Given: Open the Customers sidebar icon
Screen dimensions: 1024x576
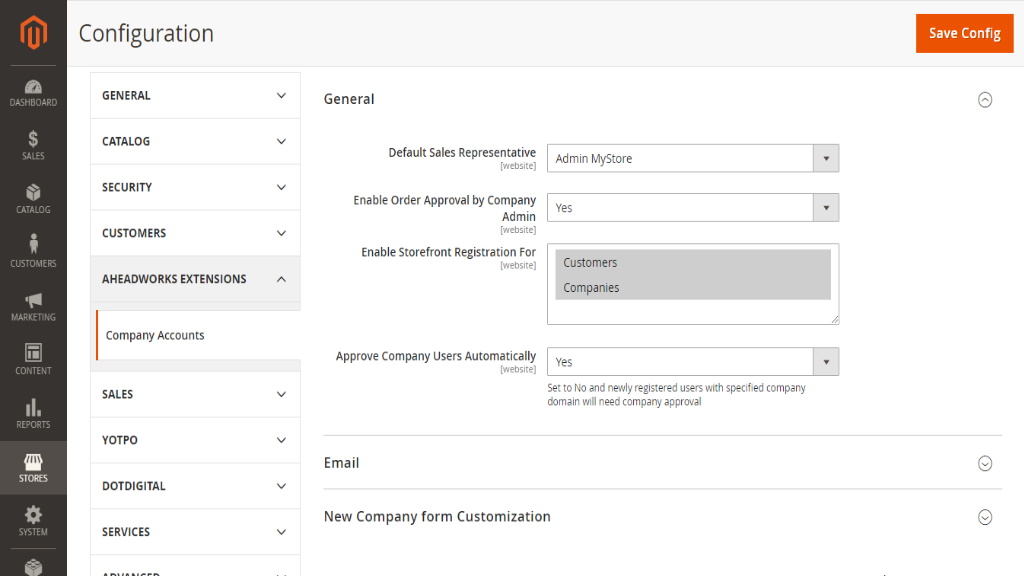Looking at the screenshot, I should (x=33, y=252).
